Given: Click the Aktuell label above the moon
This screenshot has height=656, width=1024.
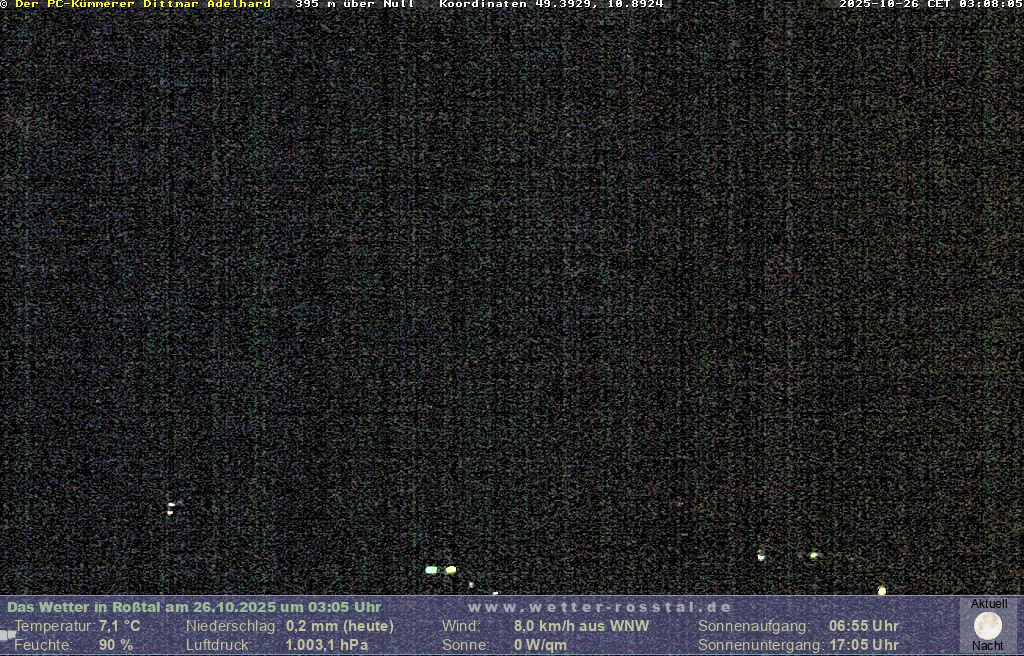Looking at the screenshot, I should (x=989, y=604).
